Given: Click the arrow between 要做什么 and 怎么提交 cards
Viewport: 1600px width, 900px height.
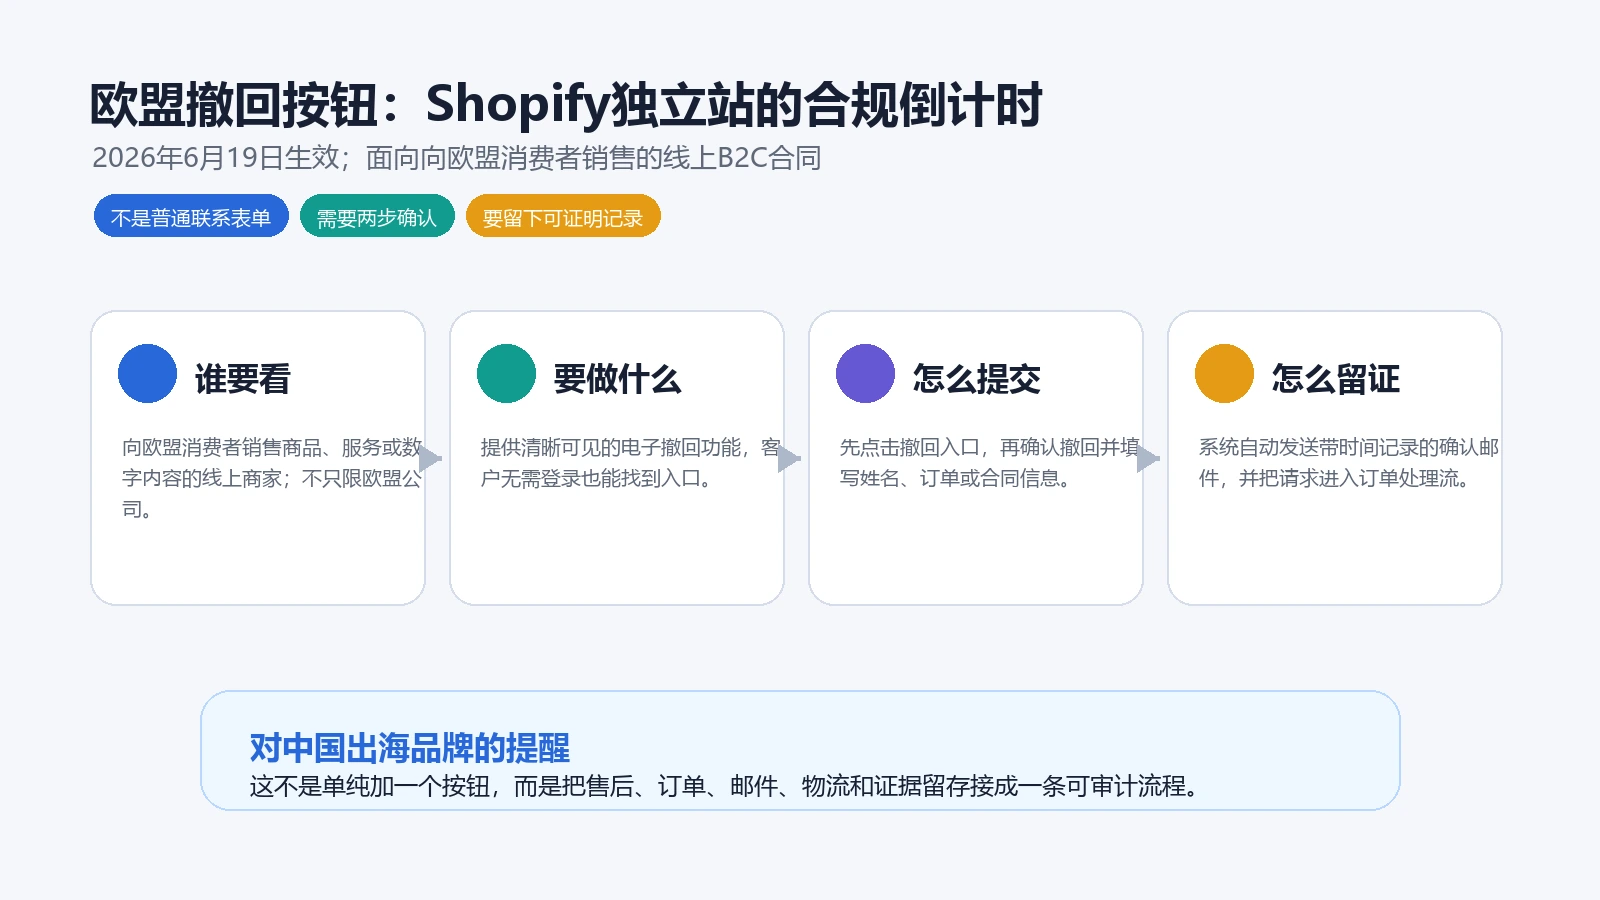Looking at the screenshot, I should coord(789,459).
